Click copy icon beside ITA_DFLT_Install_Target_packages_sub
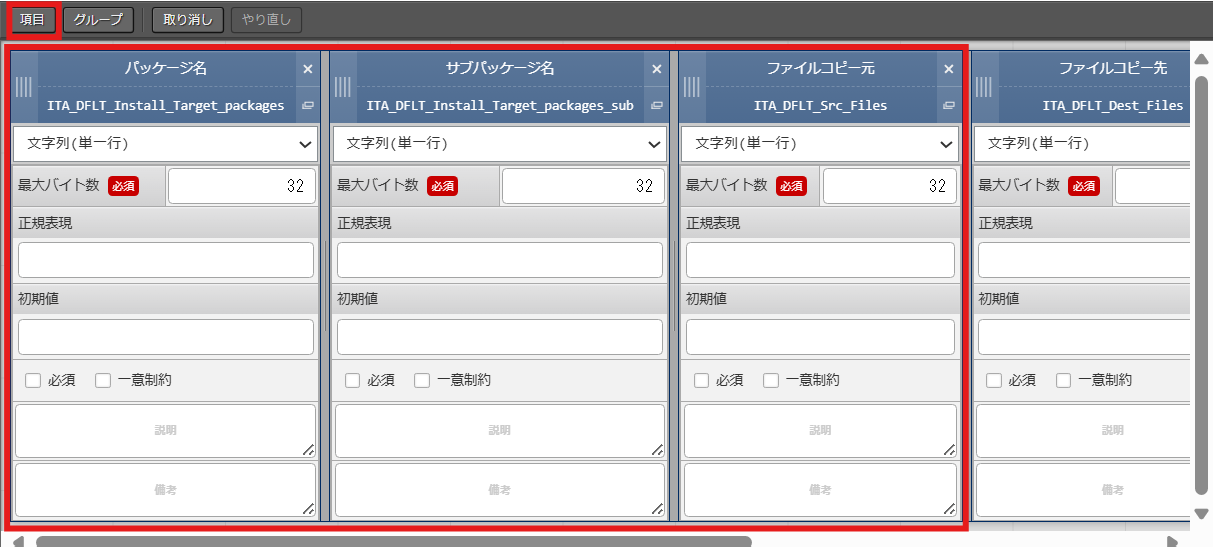This screenshot has width=1213, height=547. tap(657, 105)
